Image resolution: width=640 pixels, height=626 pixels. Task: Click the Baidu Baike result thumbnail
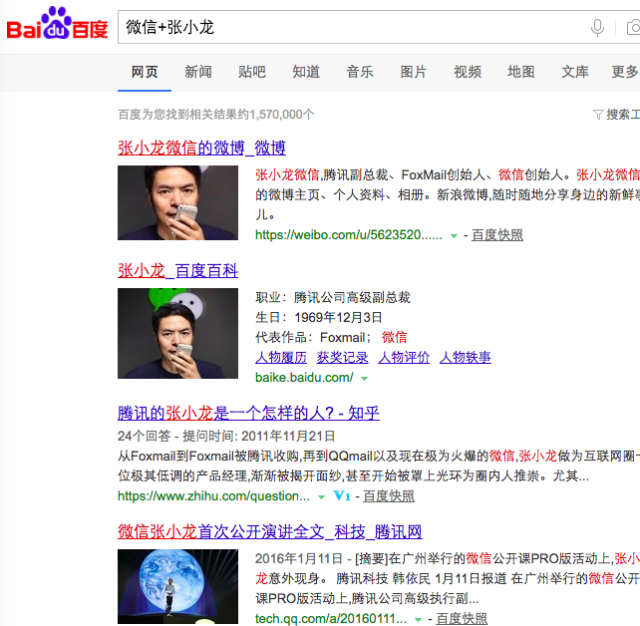point(178,333)
